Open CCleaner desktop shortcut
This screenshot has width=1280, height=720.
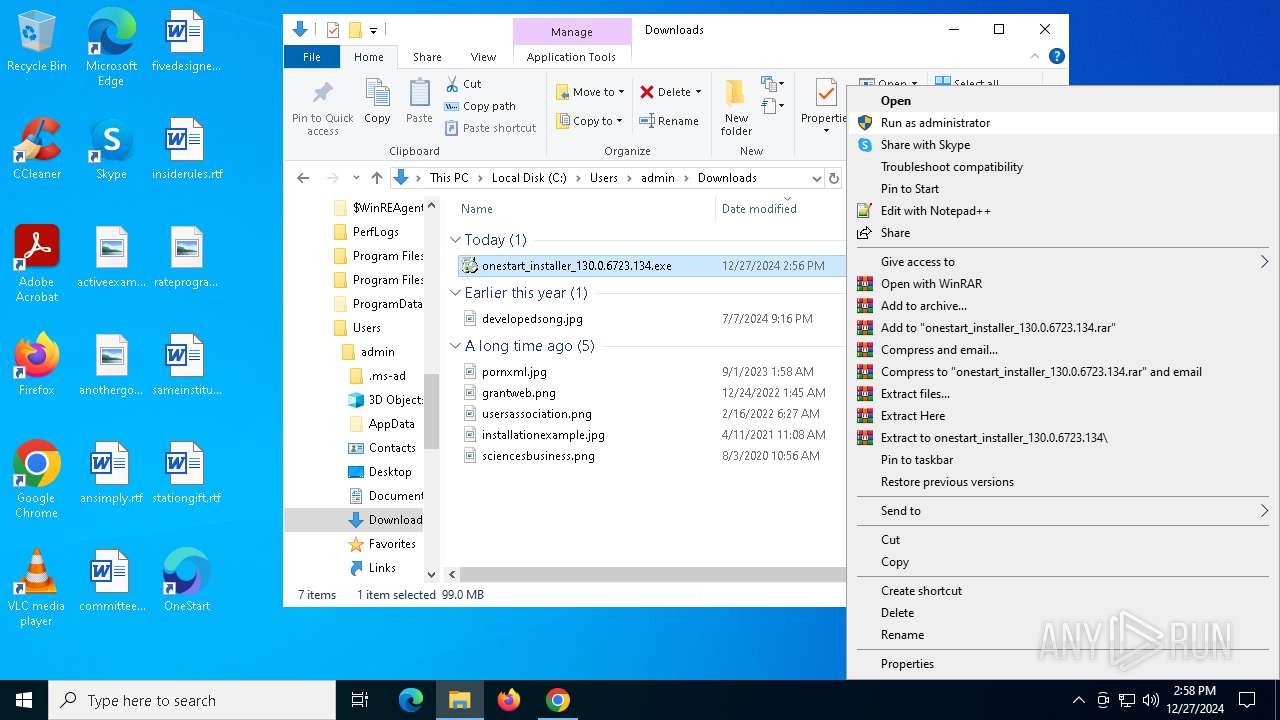coord(36,148)
